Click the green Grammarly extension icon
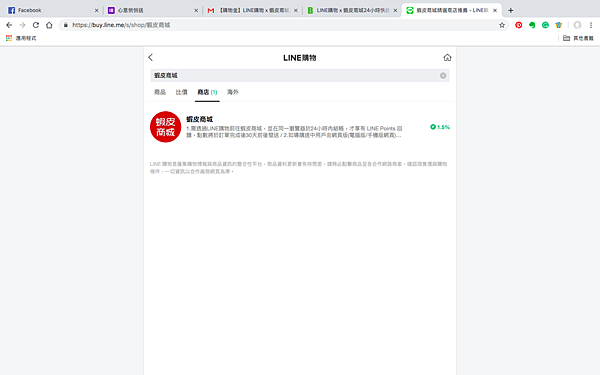The width and height of the screenshot is (600, 375). [545, 25]
